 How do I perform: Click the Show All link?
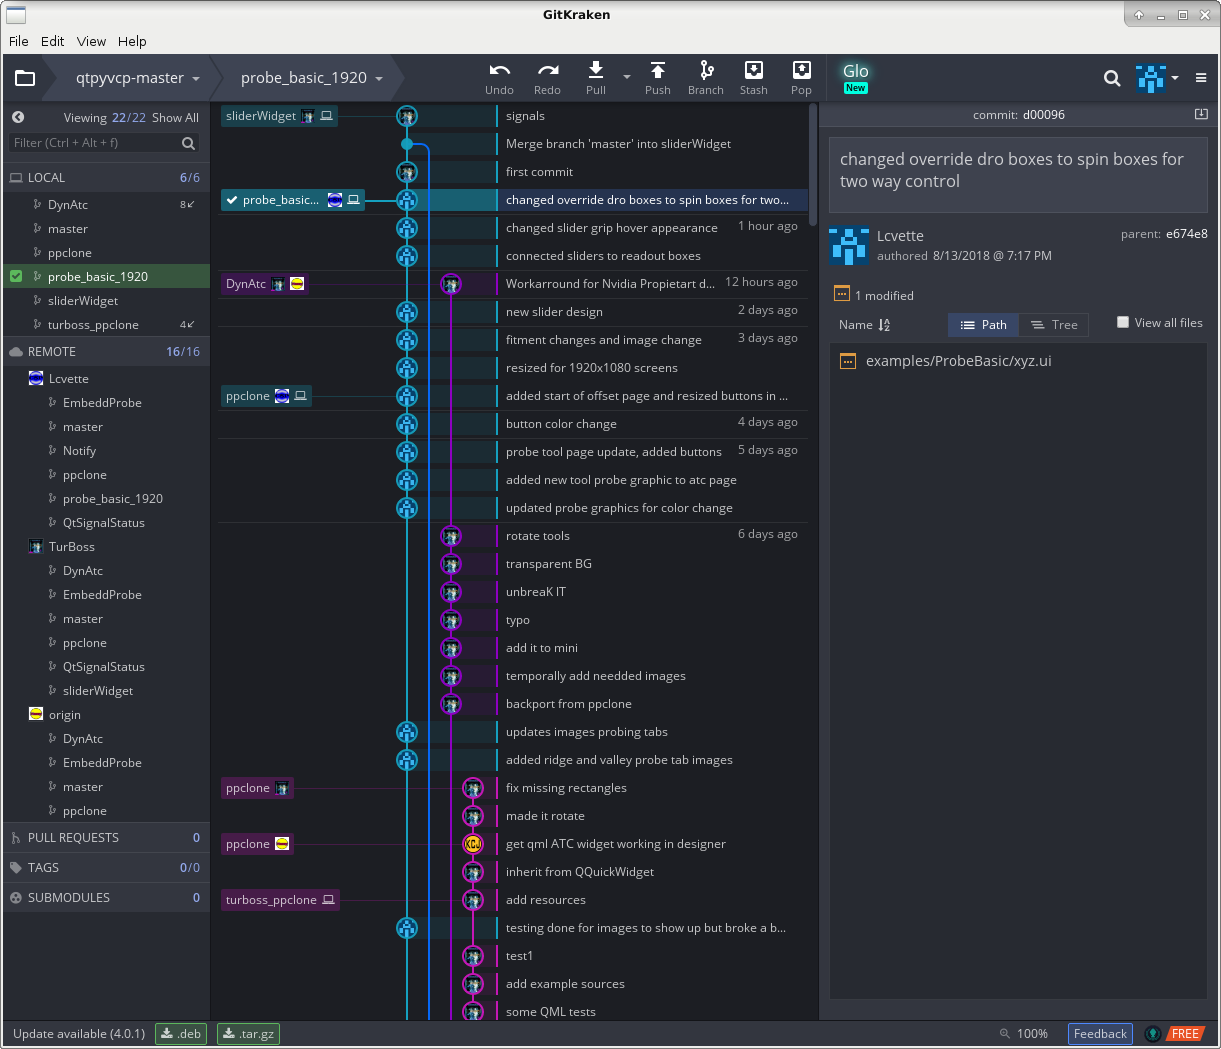coord(175,118)
